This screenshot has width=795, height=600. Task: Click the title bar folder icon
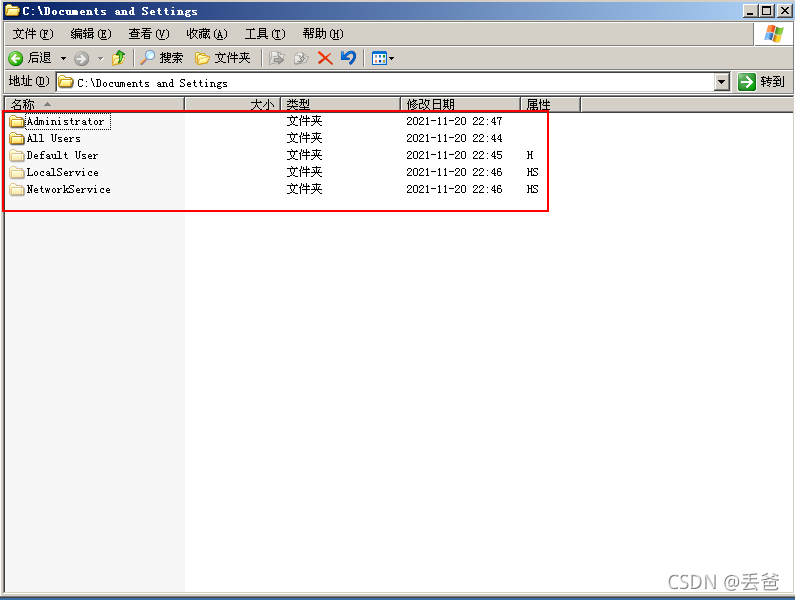pyautogui.click(x=12, y=10)
